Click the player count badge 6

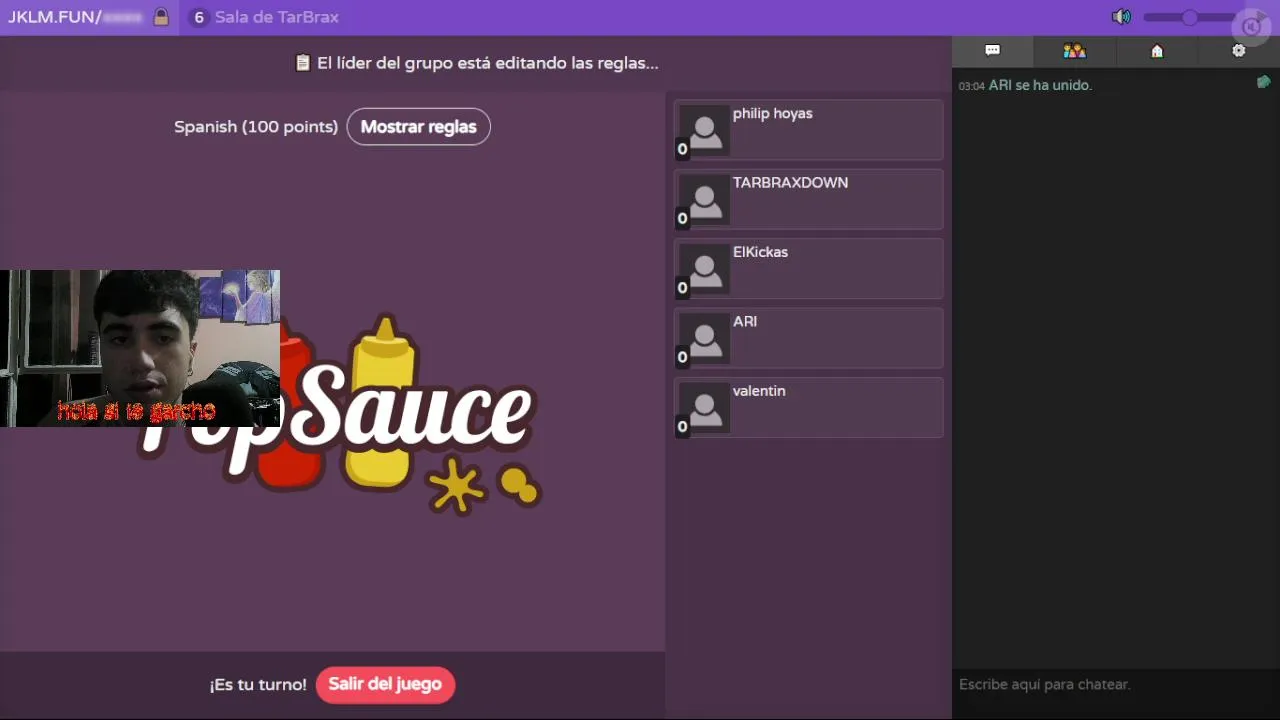pos(199,17)
